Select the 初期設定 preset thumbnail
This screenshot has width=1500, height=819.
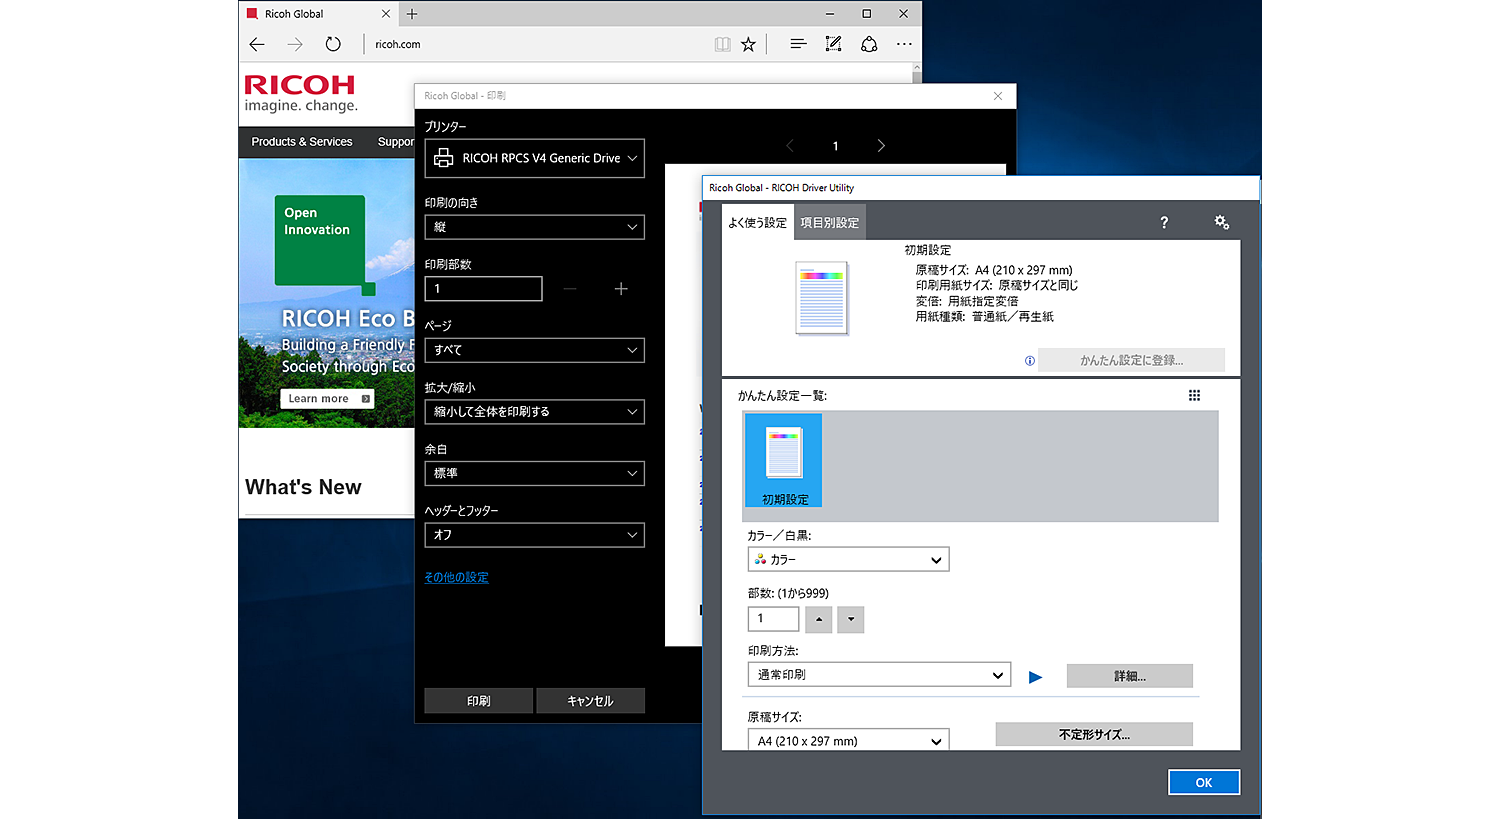click(x=783, y=460)
